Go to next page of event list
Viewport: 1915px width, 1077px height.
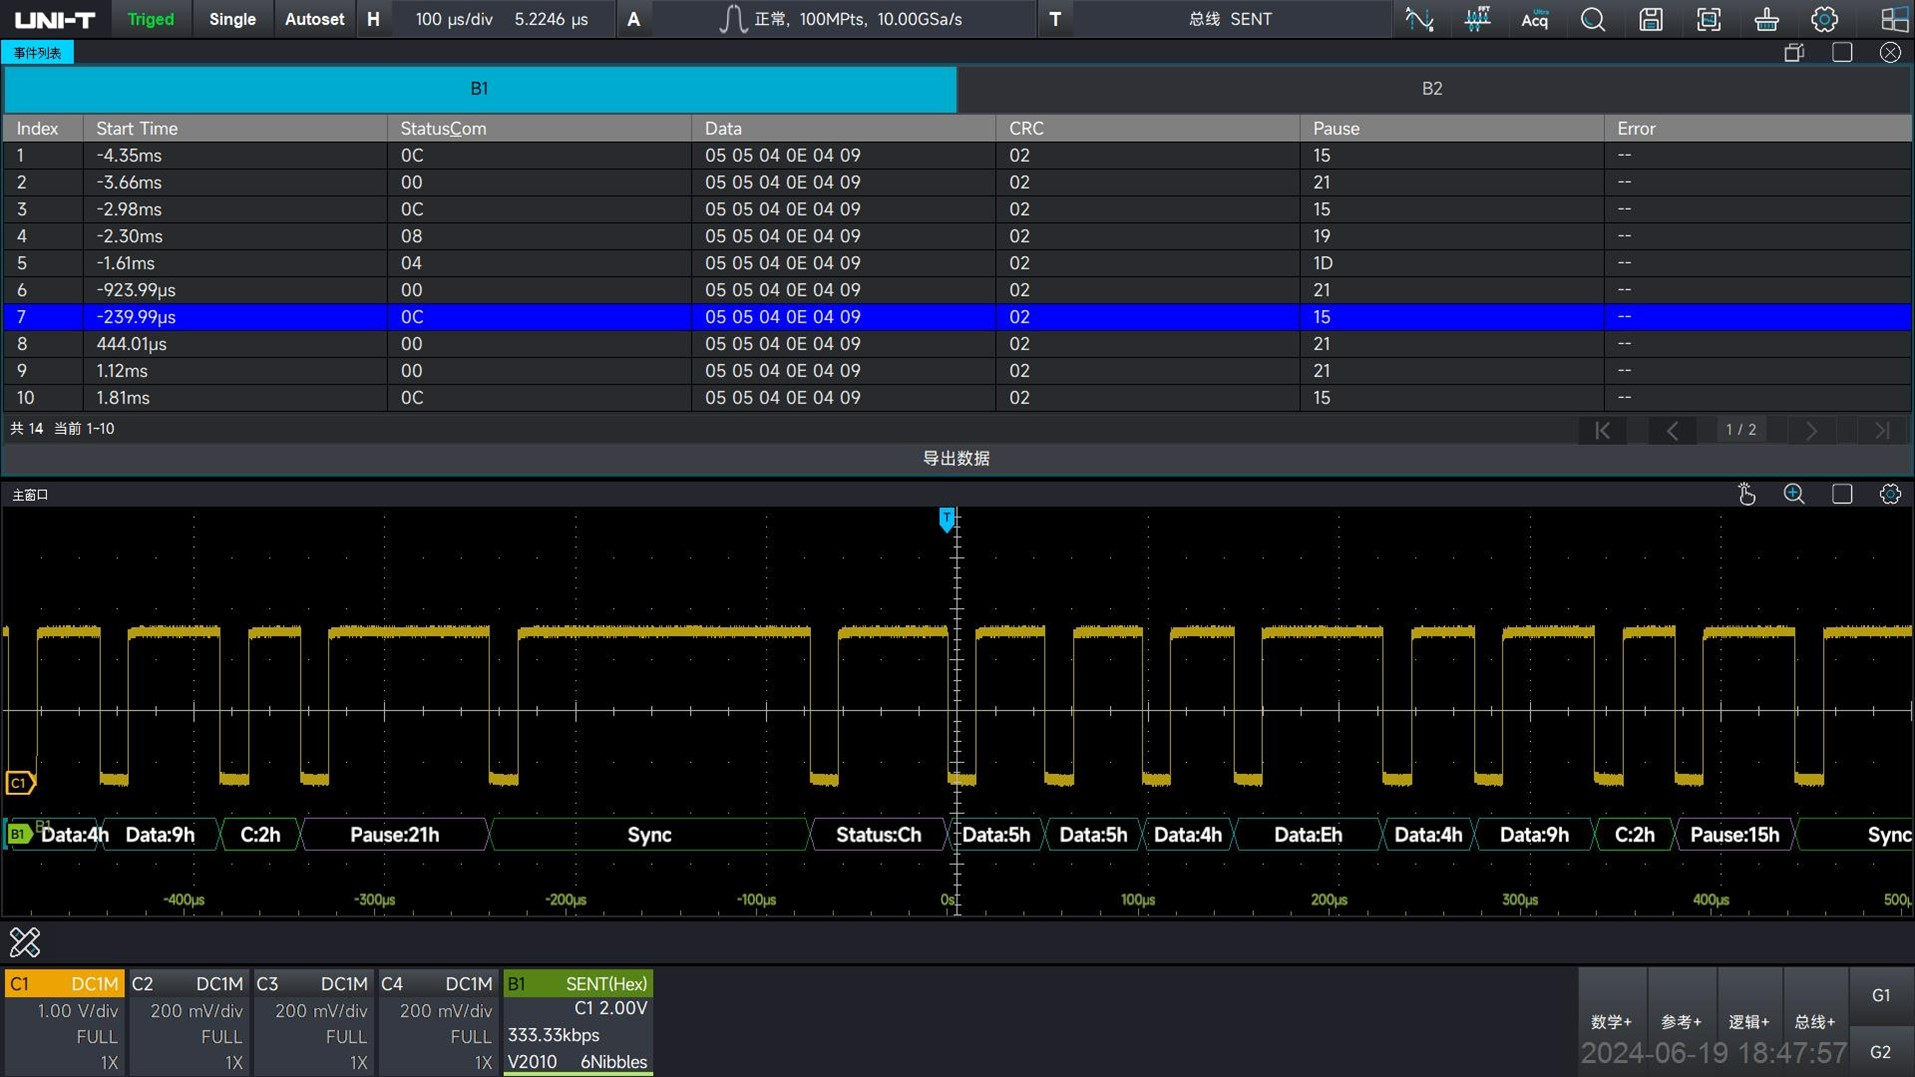point(1811,430)
